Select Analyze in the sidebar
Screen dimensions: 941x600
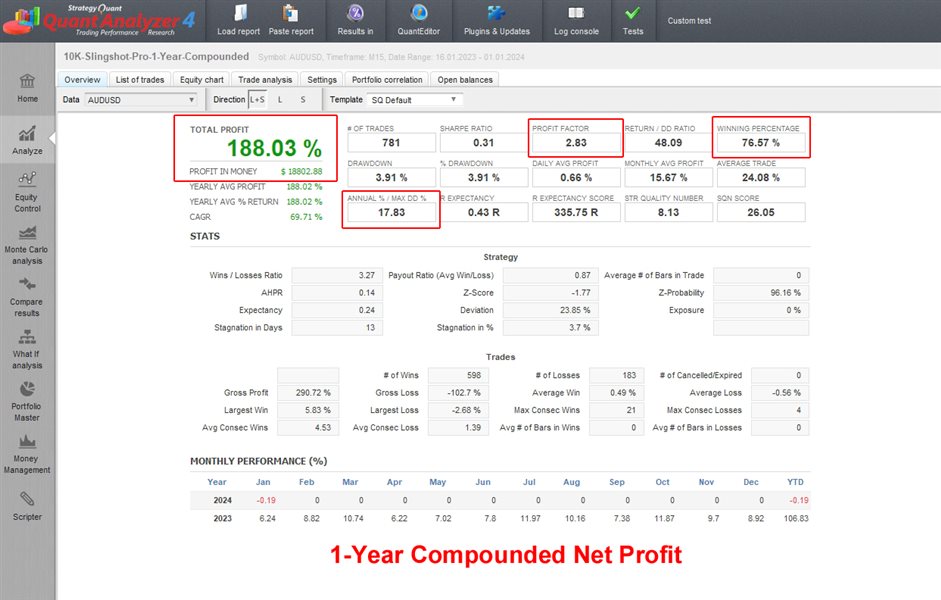[27, 140]
